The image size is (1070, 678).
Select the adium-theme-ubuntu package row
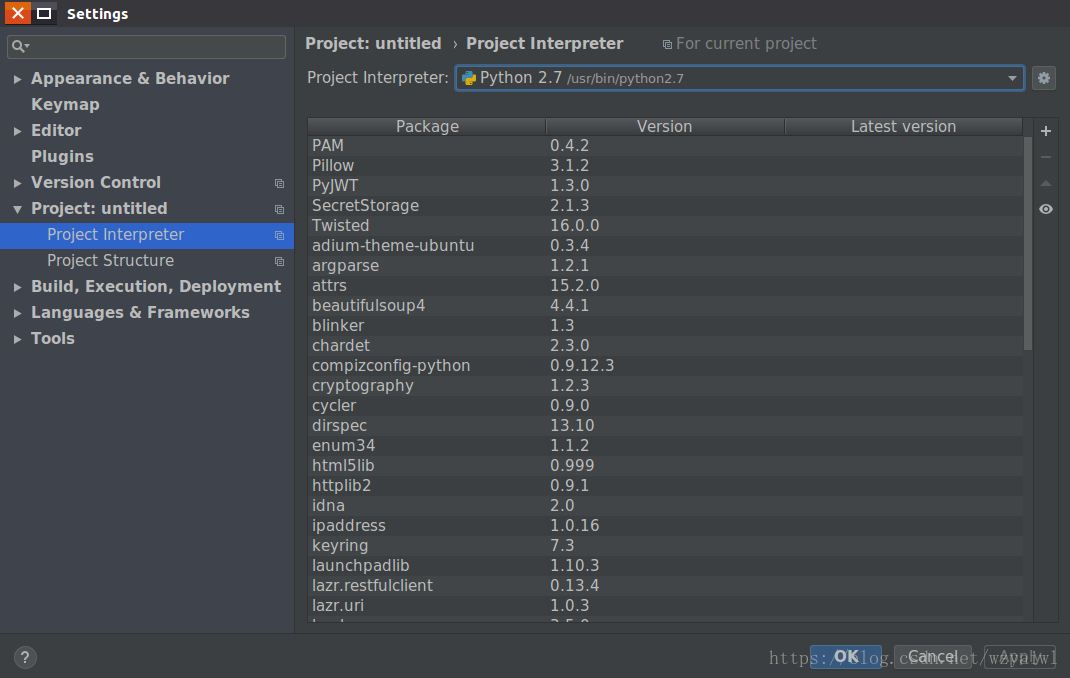(x=665, y=246)
